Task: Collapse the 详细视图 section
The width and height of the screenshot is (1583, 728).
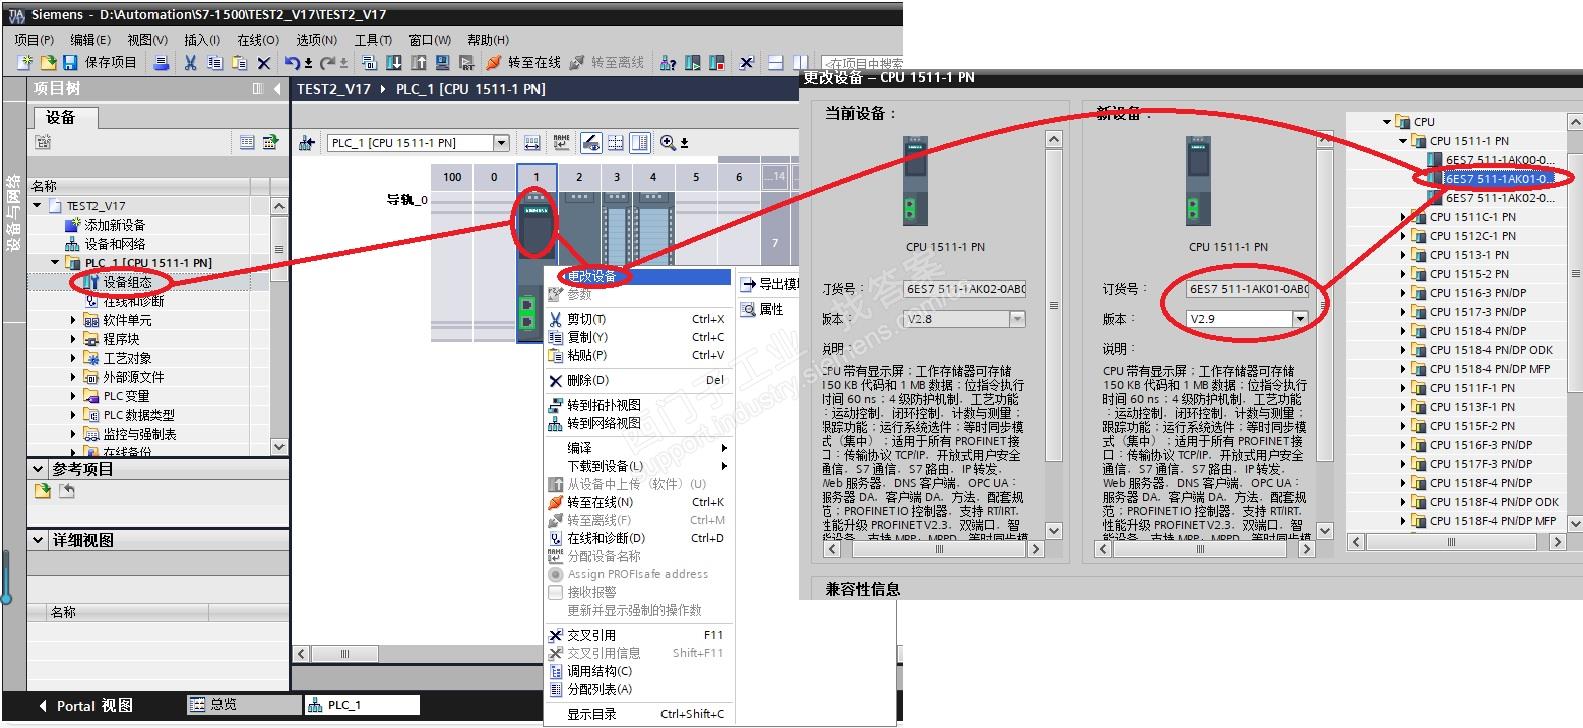Action: 38,540
